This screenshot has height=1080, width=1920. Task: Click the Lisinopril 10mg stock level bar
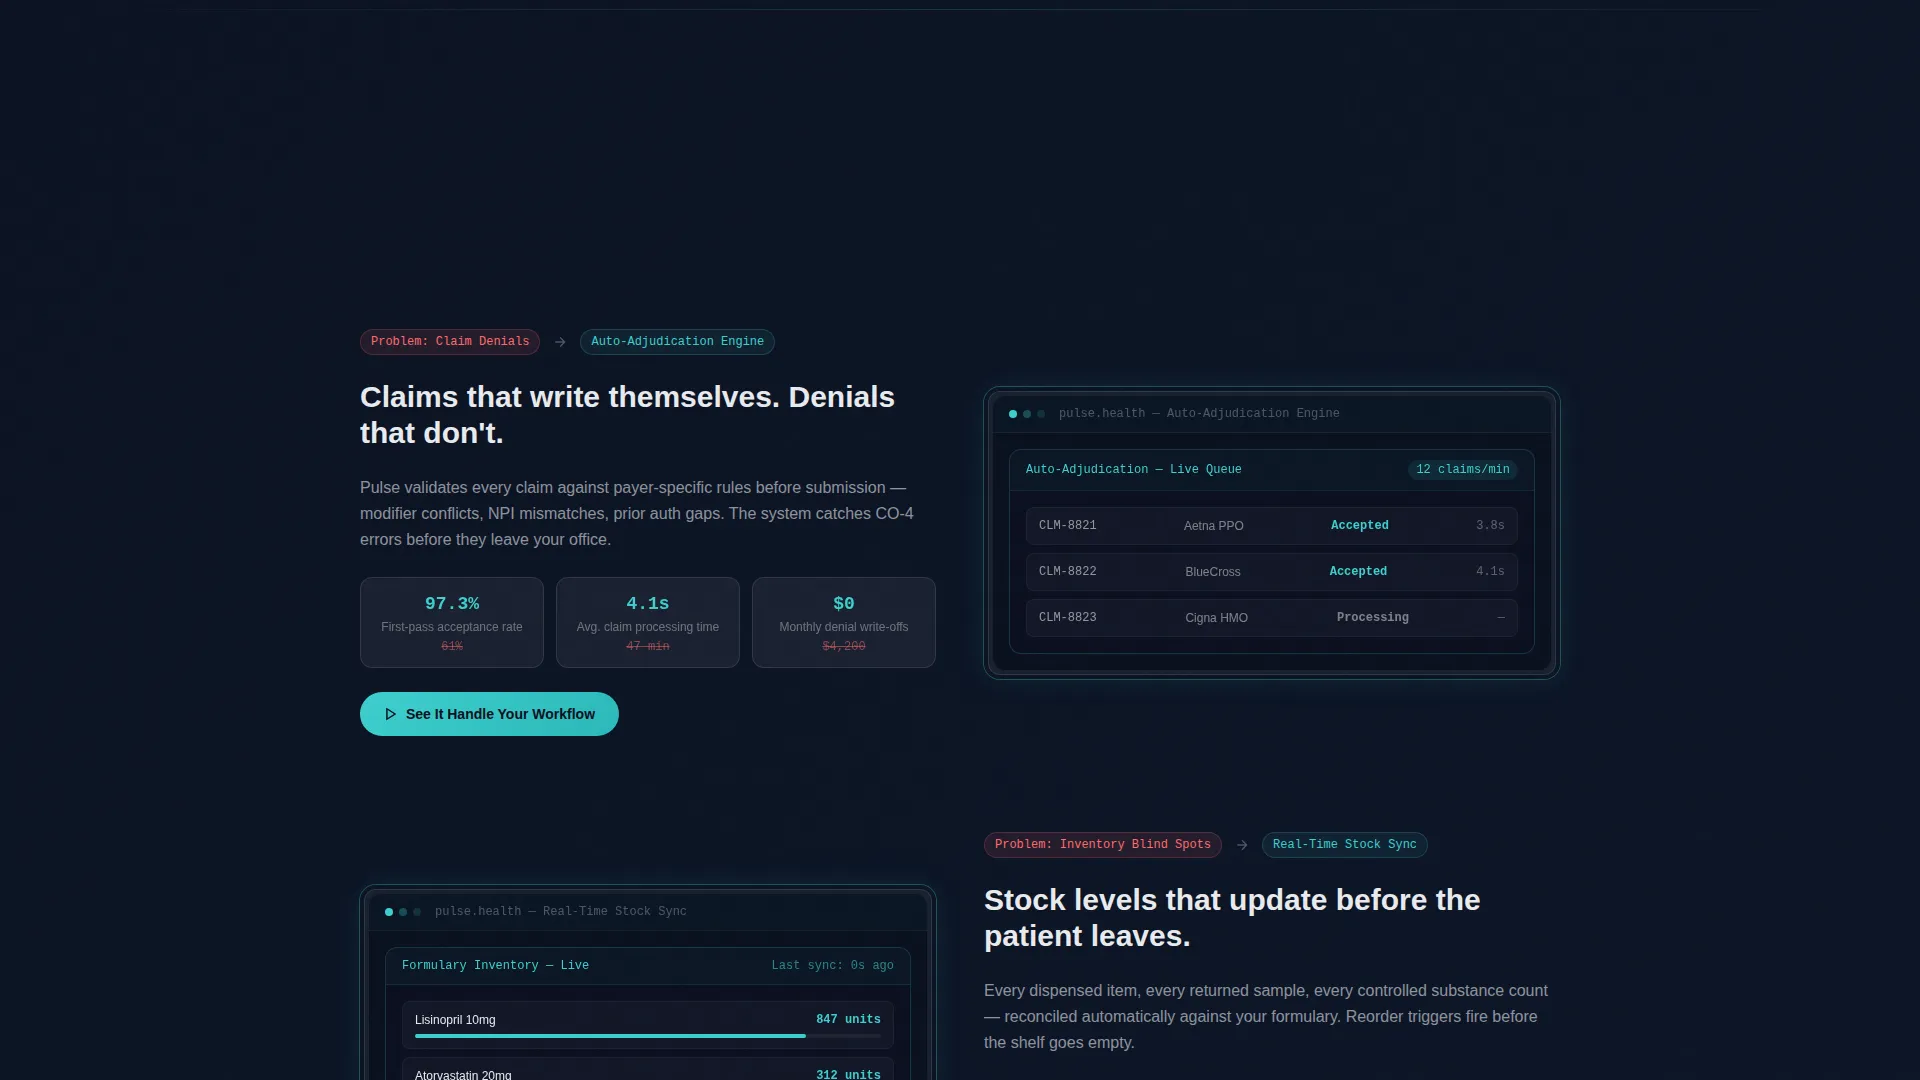[x=648, y=1037]
